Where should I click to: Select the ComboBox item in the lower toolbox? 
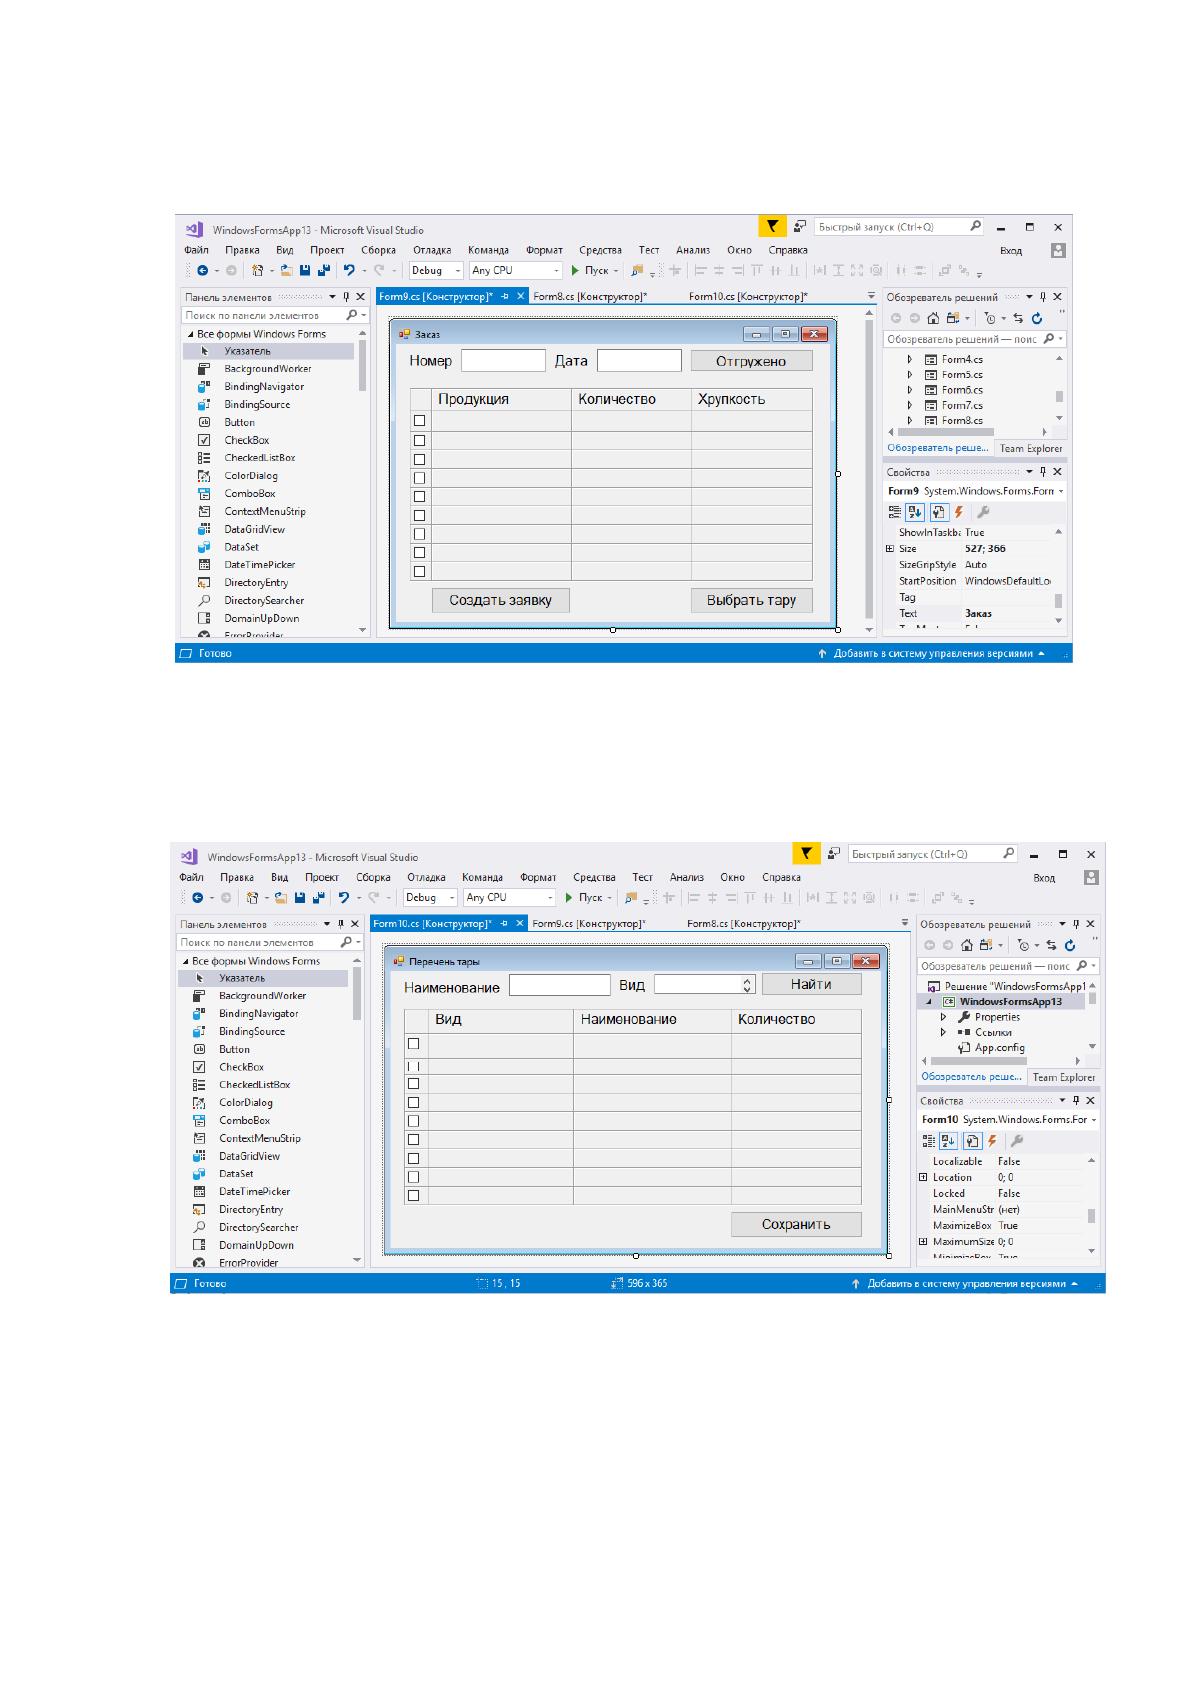244,1120
